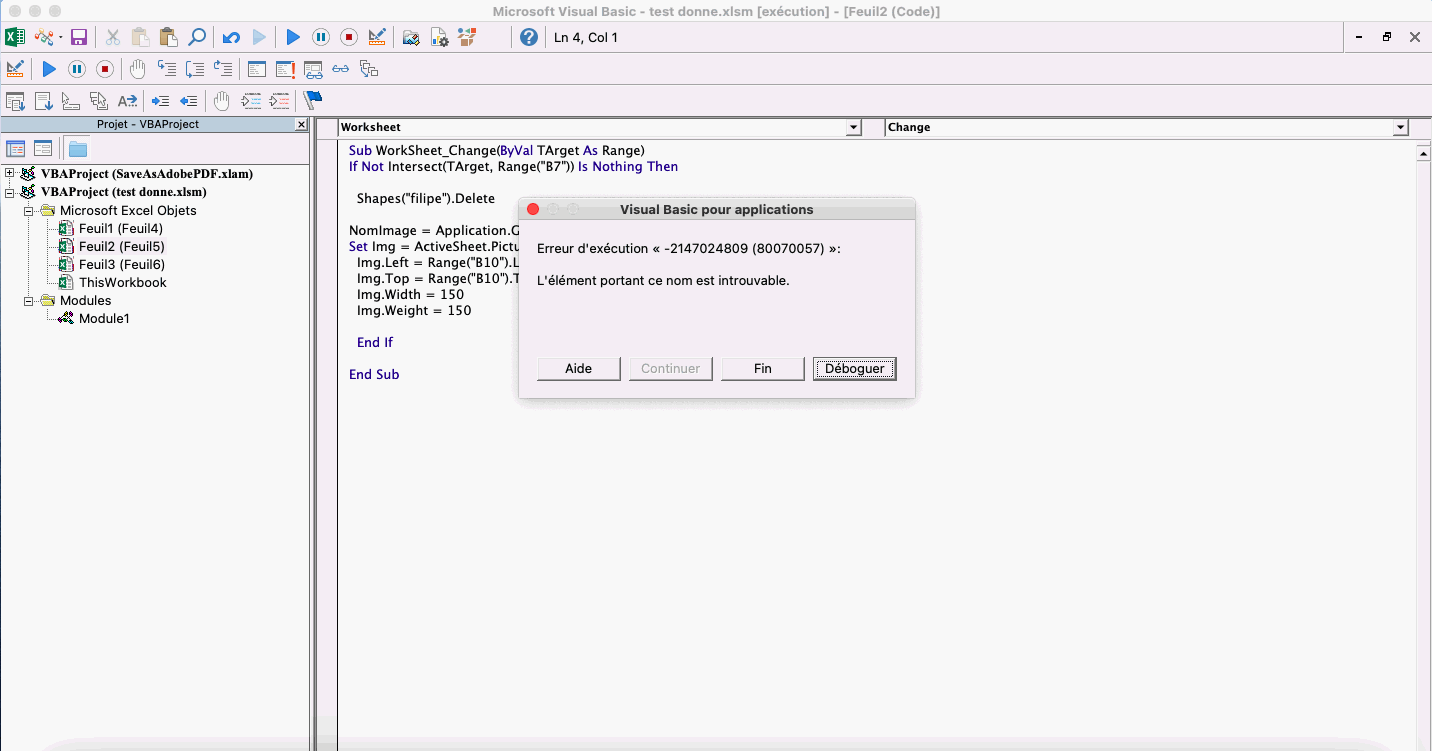The image size is (1432, 751).
Task: Toggle a bookmark with the blue flag icon
Action: tap(313, 100)
